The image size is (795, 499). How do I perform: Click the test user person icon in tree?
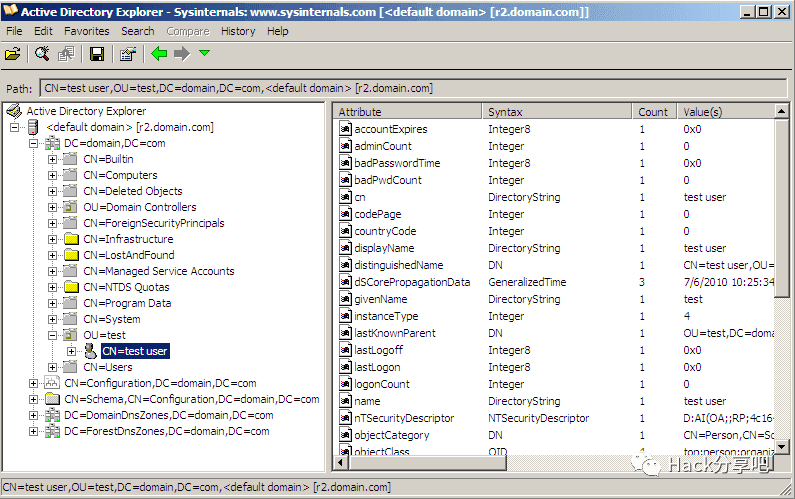tap(90, 351)
